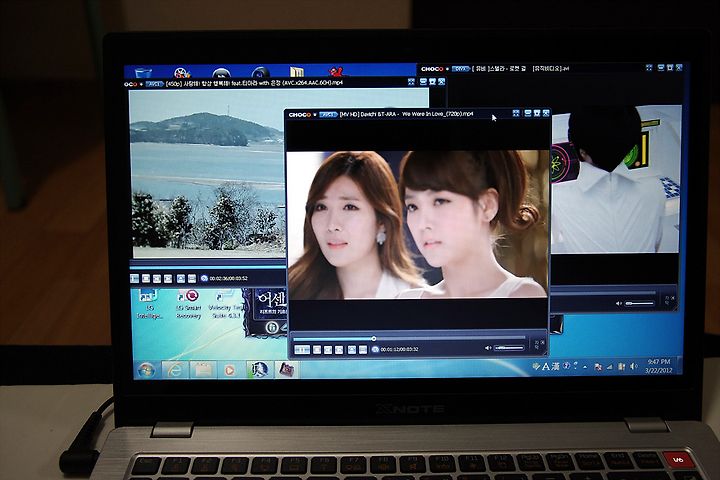Skip to next track in front player
Image resolution: width=720 pixels, height=480 pixels.
point(339,350)
